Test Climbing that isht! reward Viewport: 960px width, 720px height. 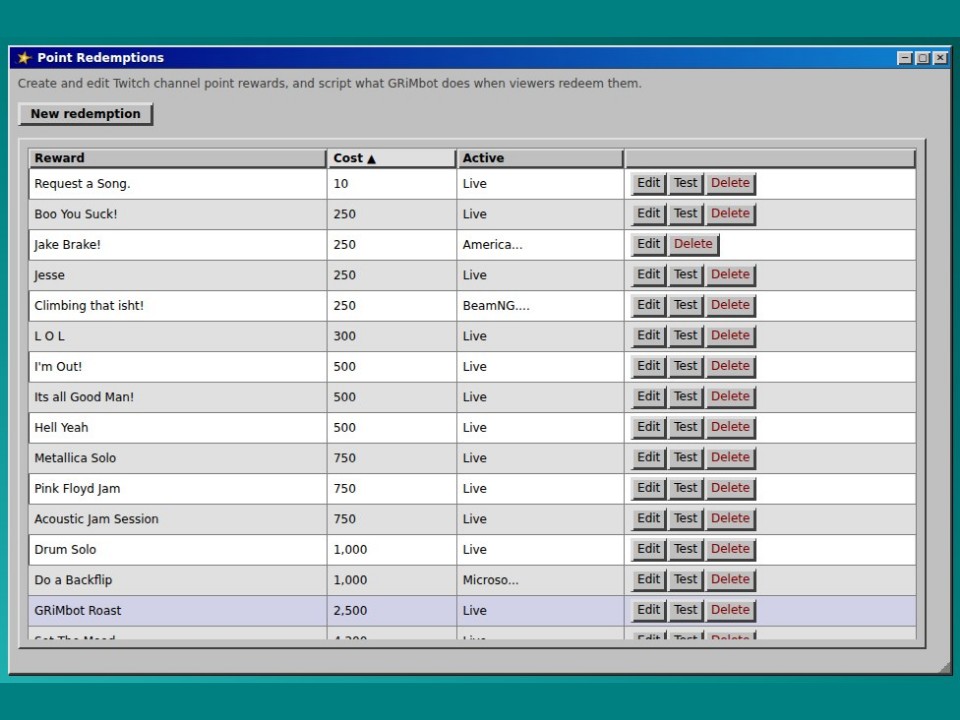[x=686, y=305]
